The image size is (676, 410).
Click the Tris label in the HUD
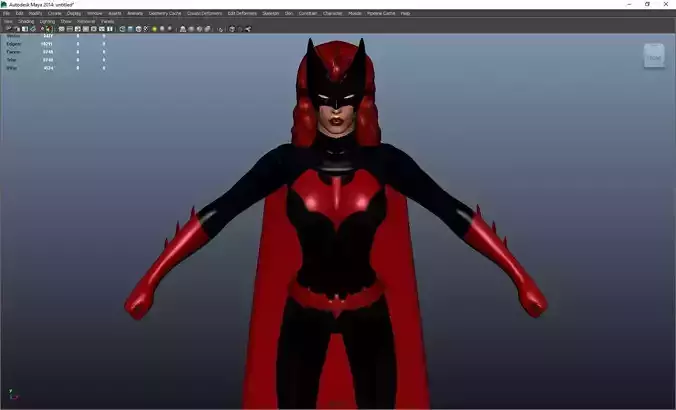pyautogui.click(x=11, y=60)
